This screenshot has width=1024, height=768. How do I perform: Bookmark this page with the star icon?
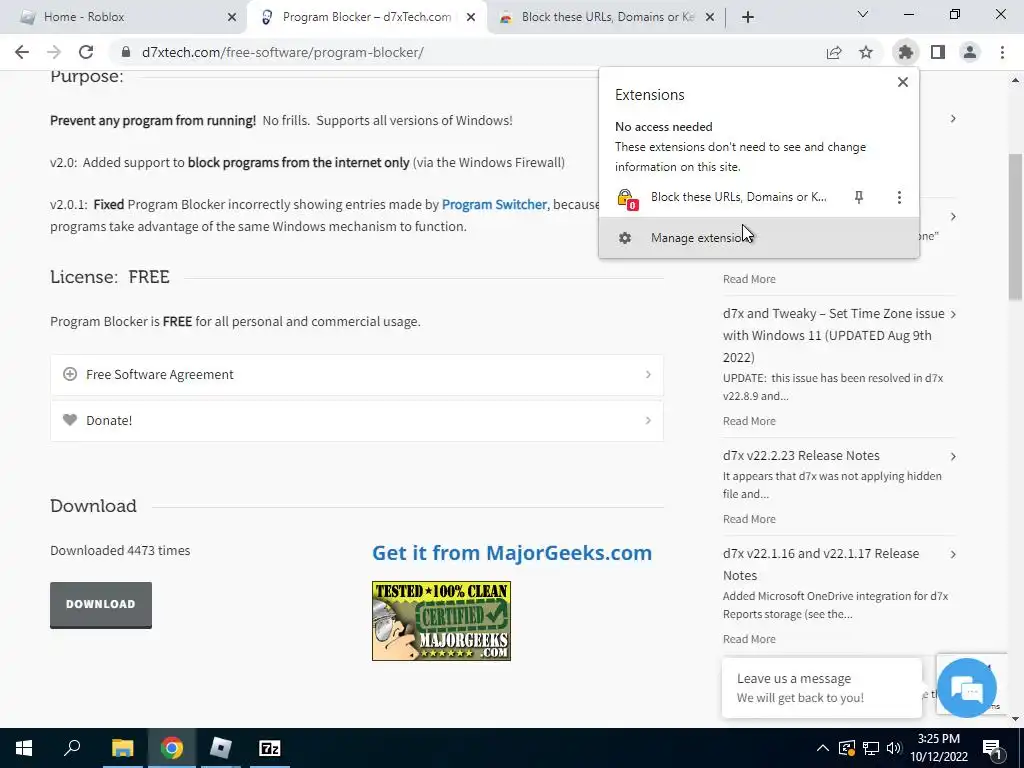click(x=866, y=52)
